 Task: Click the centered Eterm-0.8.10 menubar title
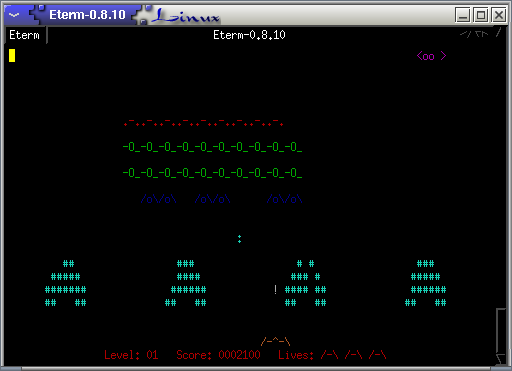pyautogui.click(x=249, y=35)
